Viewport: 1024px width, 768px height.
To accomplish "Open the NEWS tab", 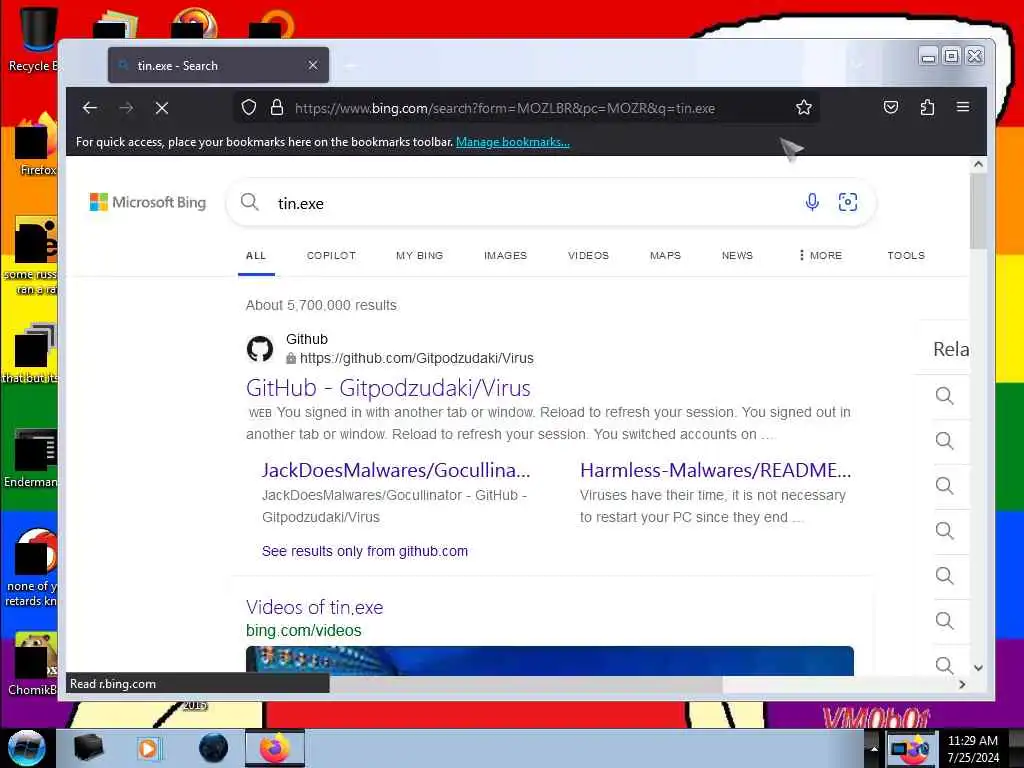I will point(737,255).
